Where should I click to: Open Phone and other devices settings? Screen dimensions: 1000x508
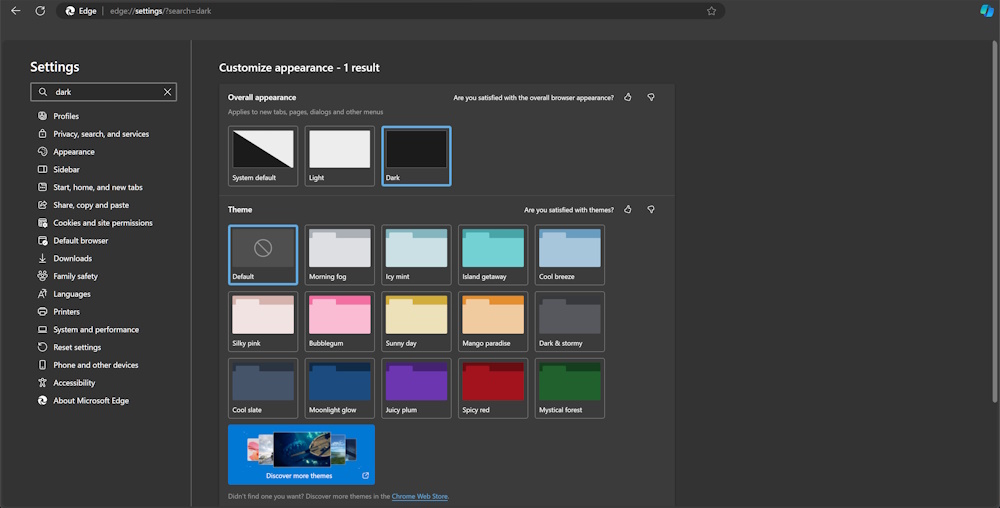tap(88, 365)
